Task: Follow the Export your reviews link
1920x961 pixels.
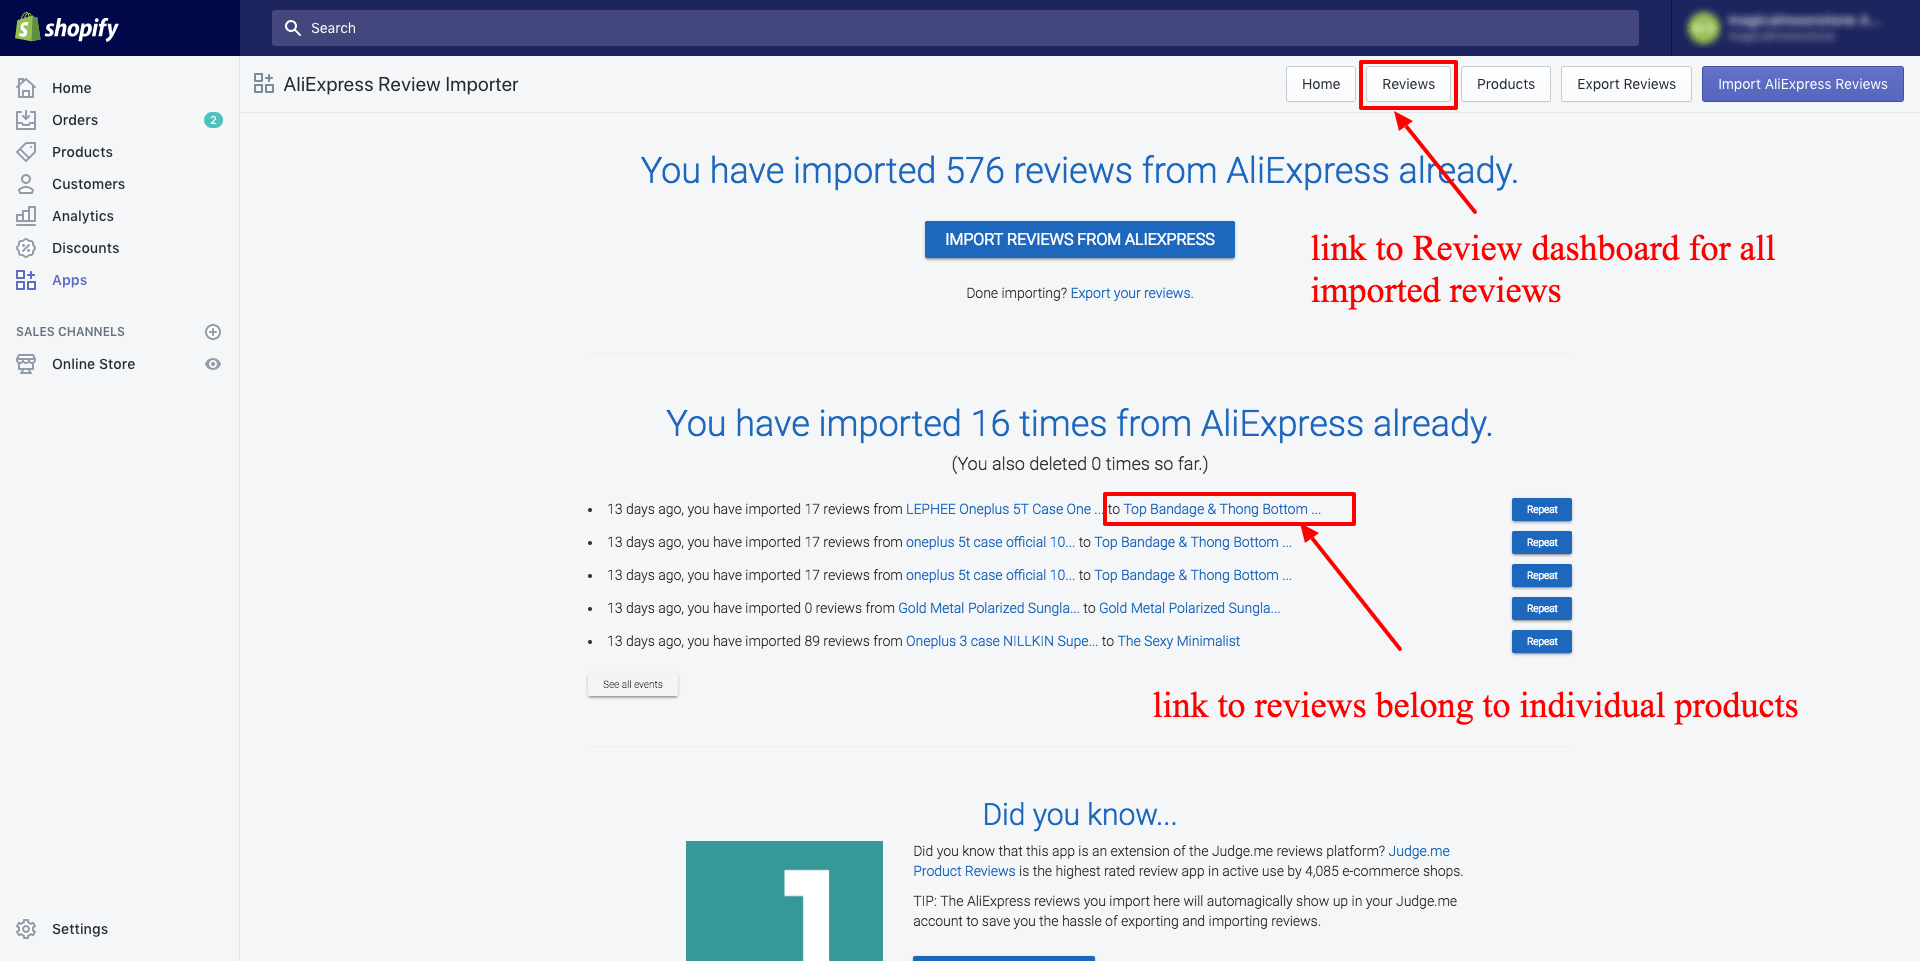Action: point(1132,293)
